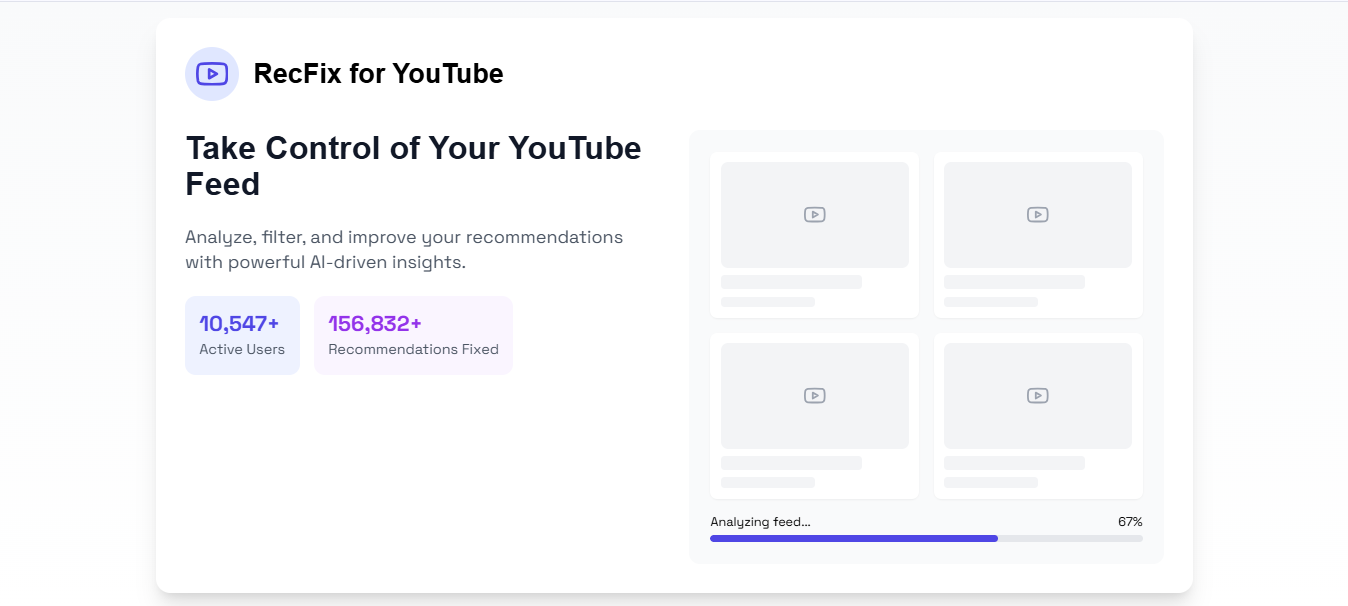Click the Analyze, filter, and improve description text
This screenshot has width=1348, height=606.
404,250
